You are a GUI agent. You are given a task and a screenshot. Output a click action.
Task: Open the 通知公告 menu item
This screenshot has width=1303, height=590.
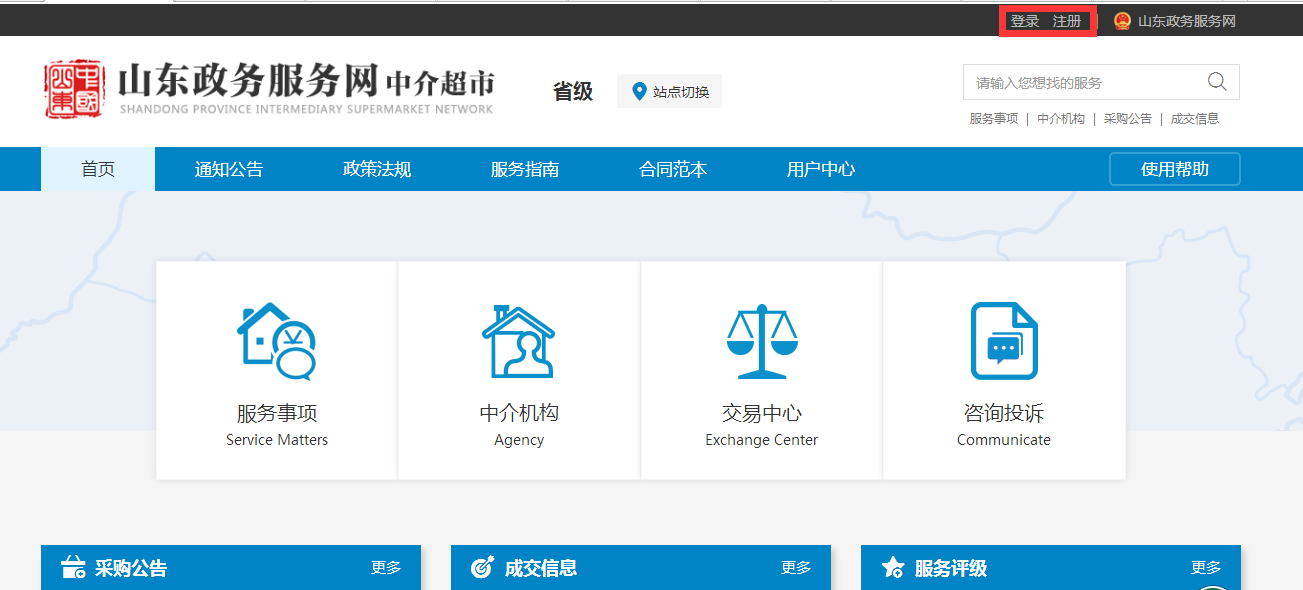(x=229, y=169)
